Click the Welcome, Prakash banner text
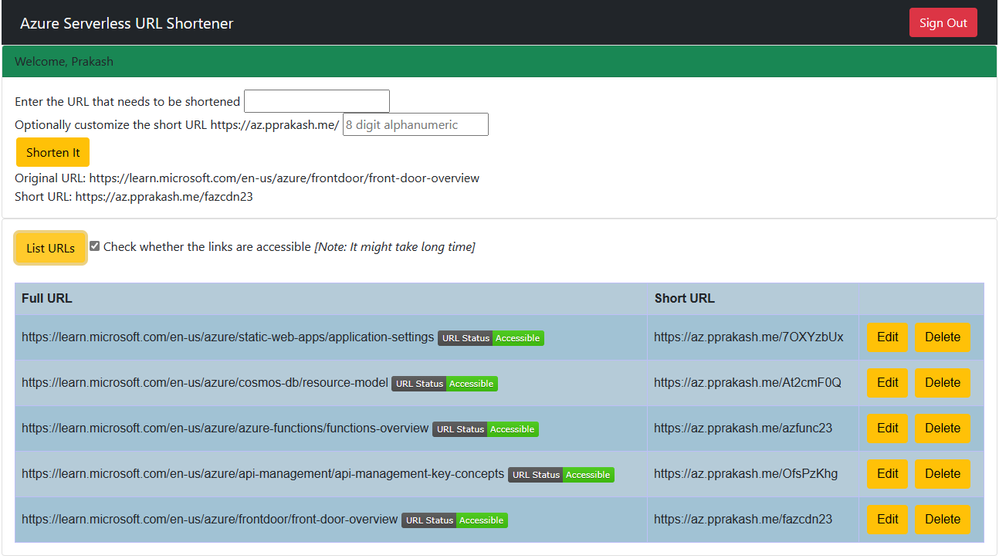 [64, 62]
